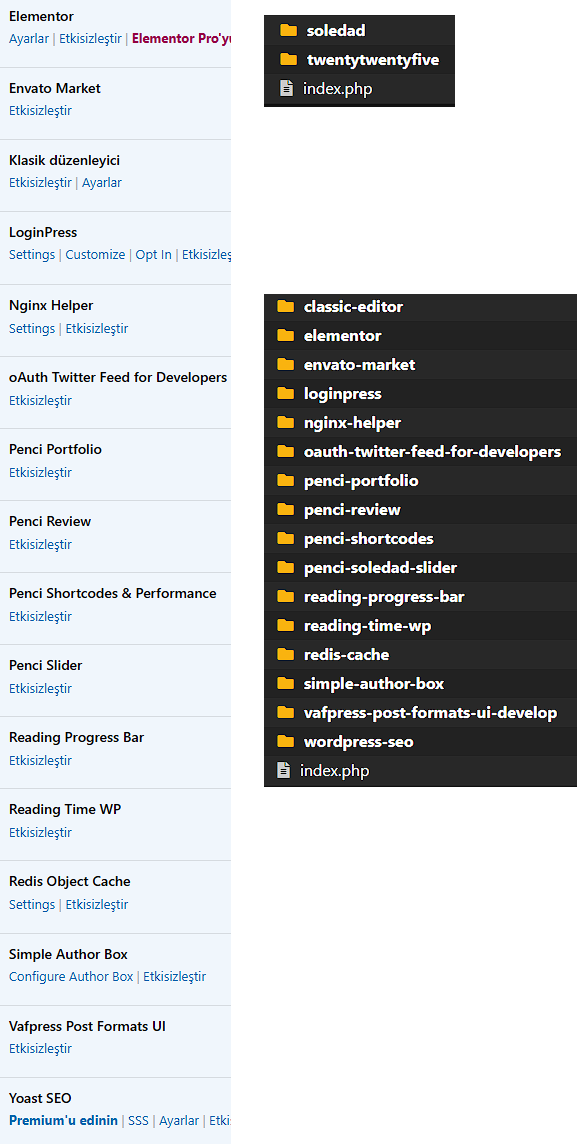
Task: Open Yoast SEO Ayarlar link
Action: (179, 1121)
